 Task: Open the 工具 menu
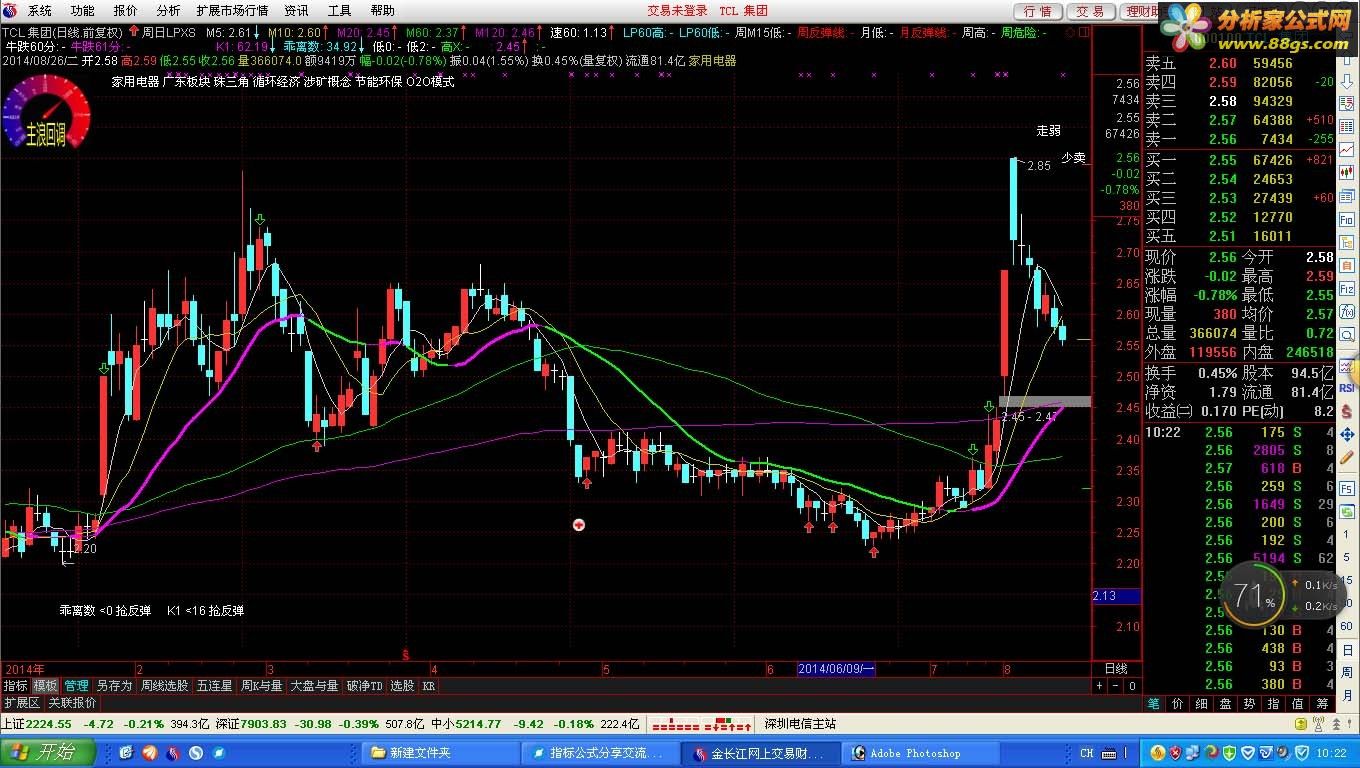tap(339, 11)
